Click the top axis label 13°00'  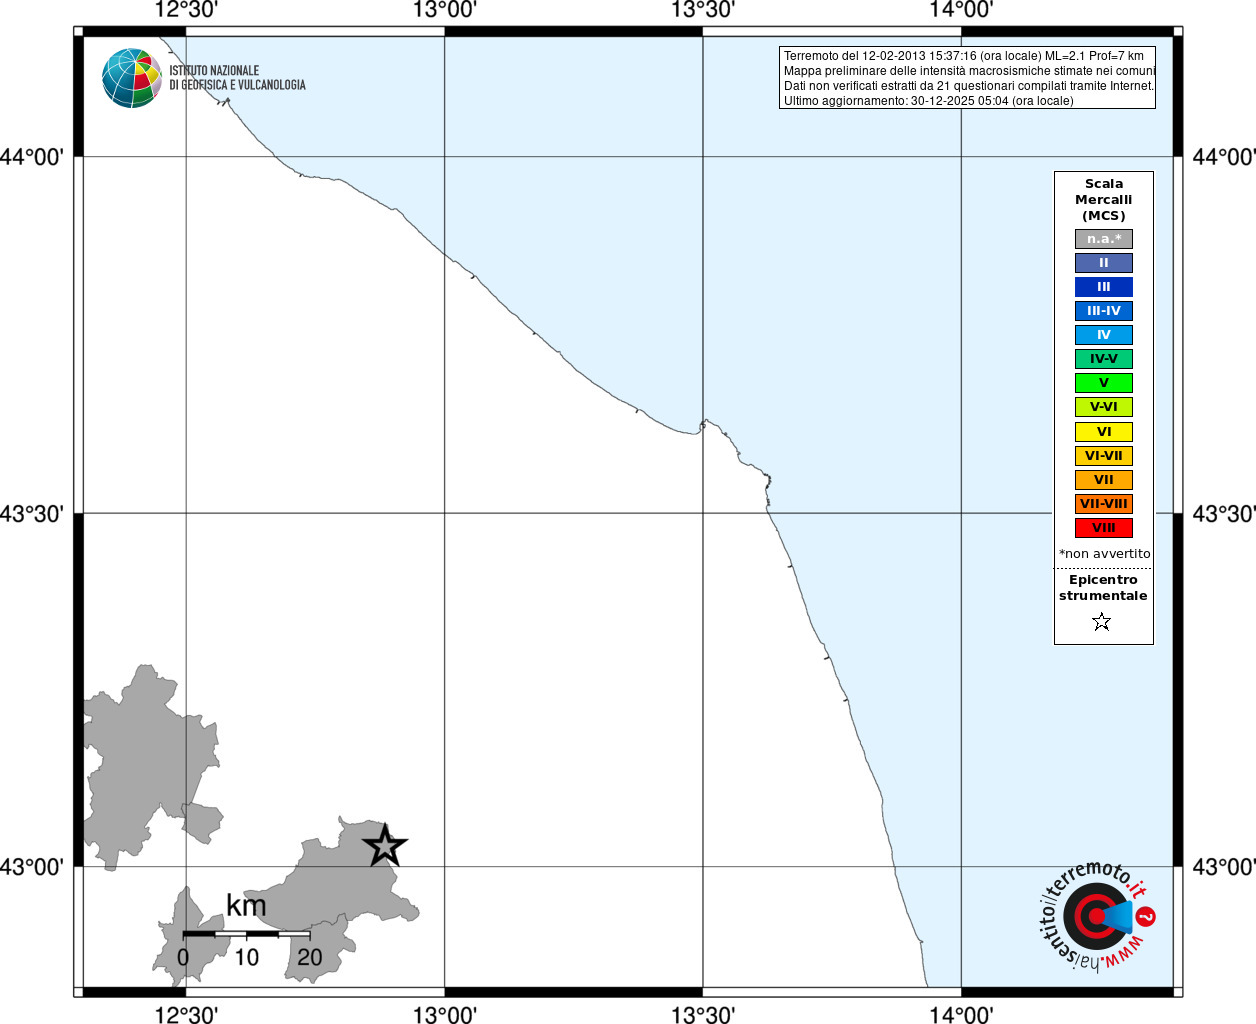444,11
